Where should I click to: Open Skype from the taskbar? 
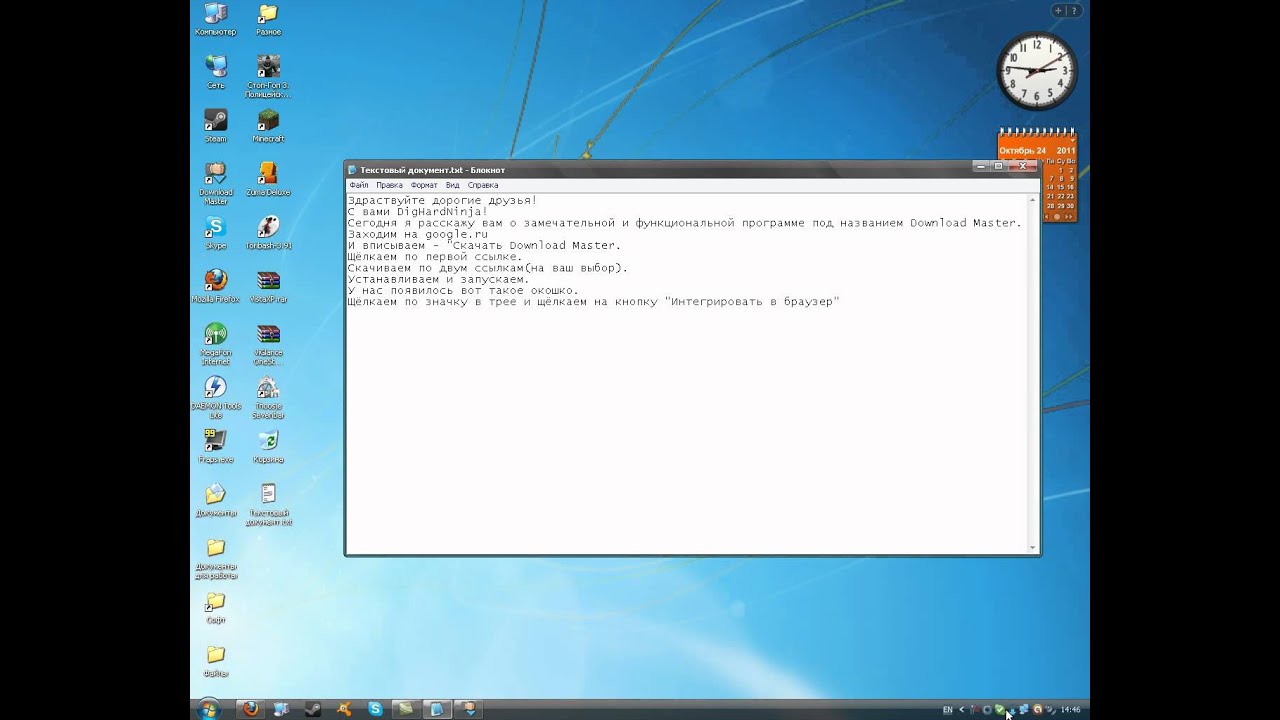click(x=374, y=709)
